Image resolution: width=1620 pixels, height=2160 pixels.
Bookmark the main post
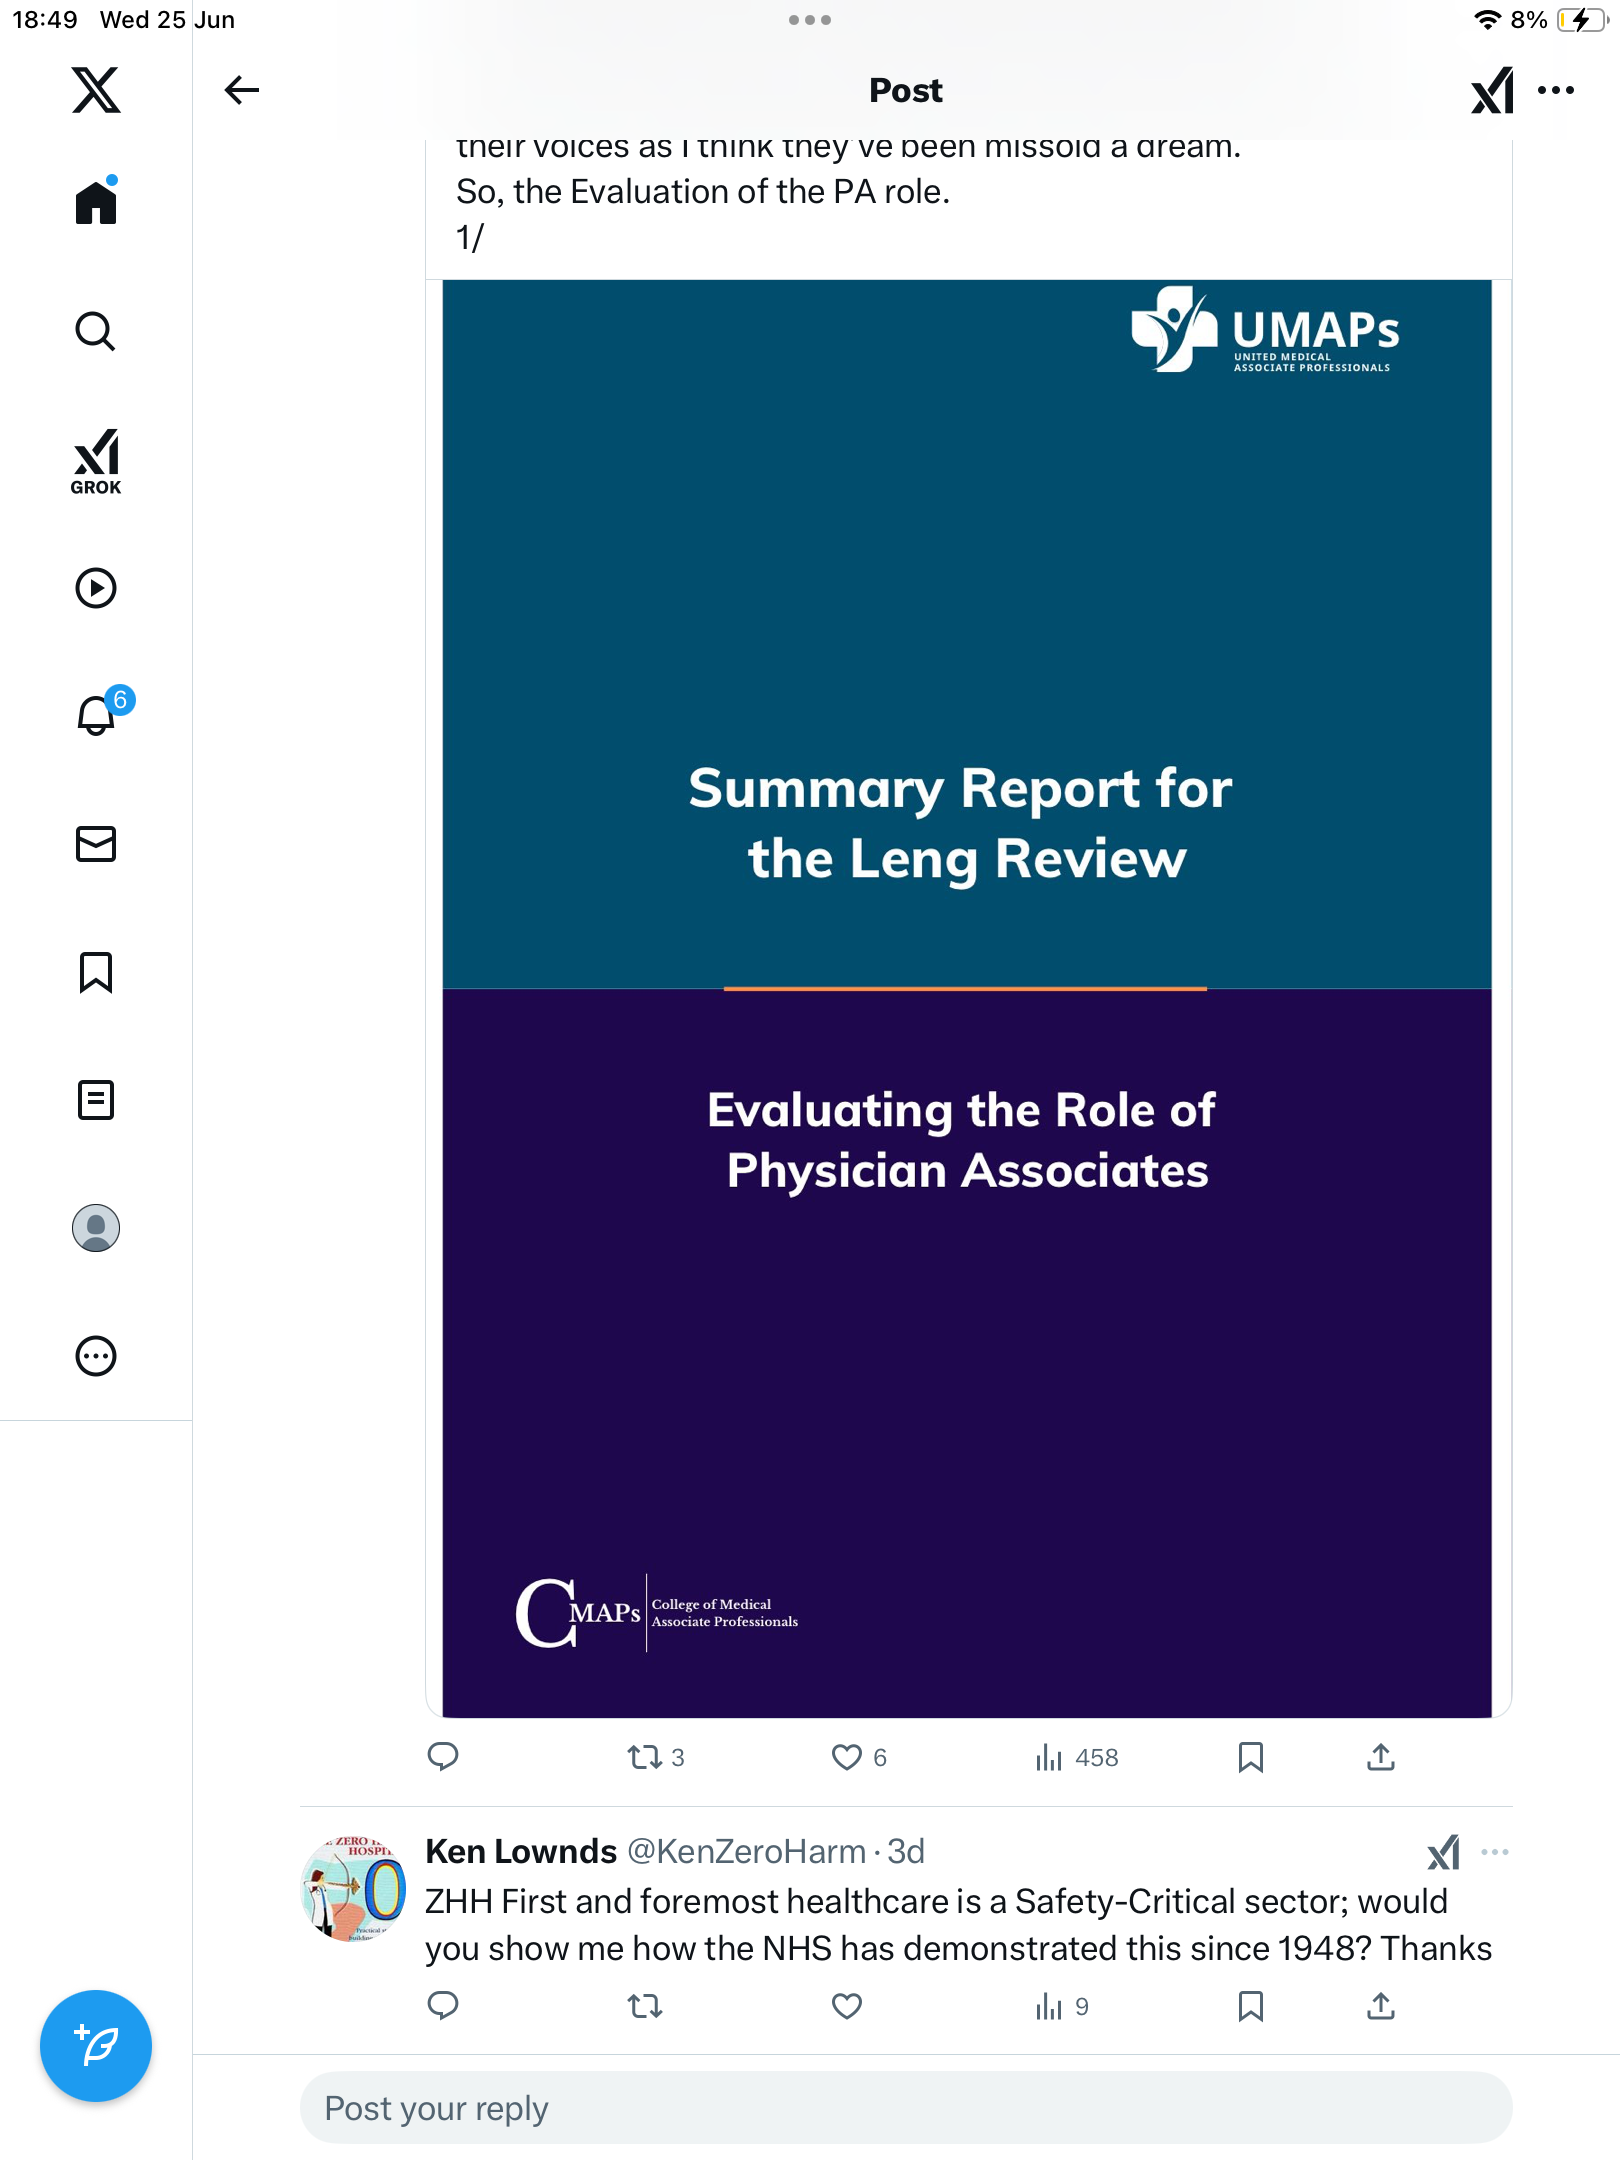[1250, 1757]
